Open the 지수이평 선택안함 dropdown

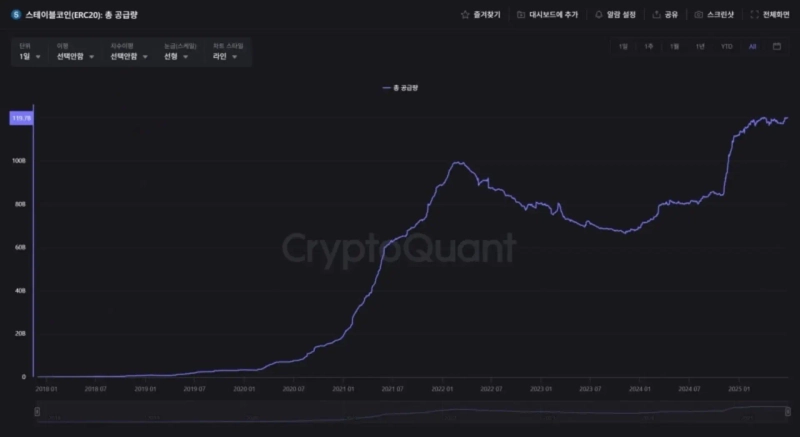pos(130,57)
